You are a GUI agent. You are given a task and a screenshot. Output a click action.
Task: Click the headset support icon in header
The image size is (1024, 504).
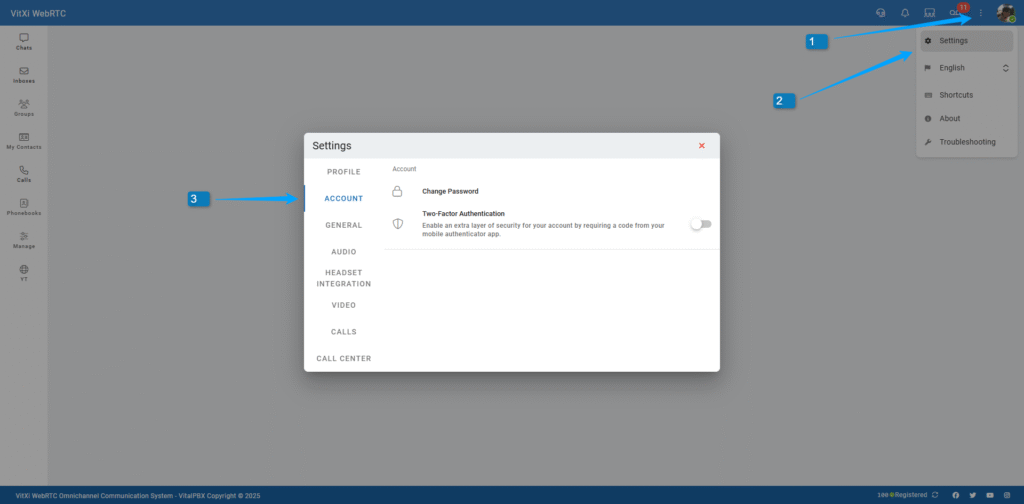880,13
